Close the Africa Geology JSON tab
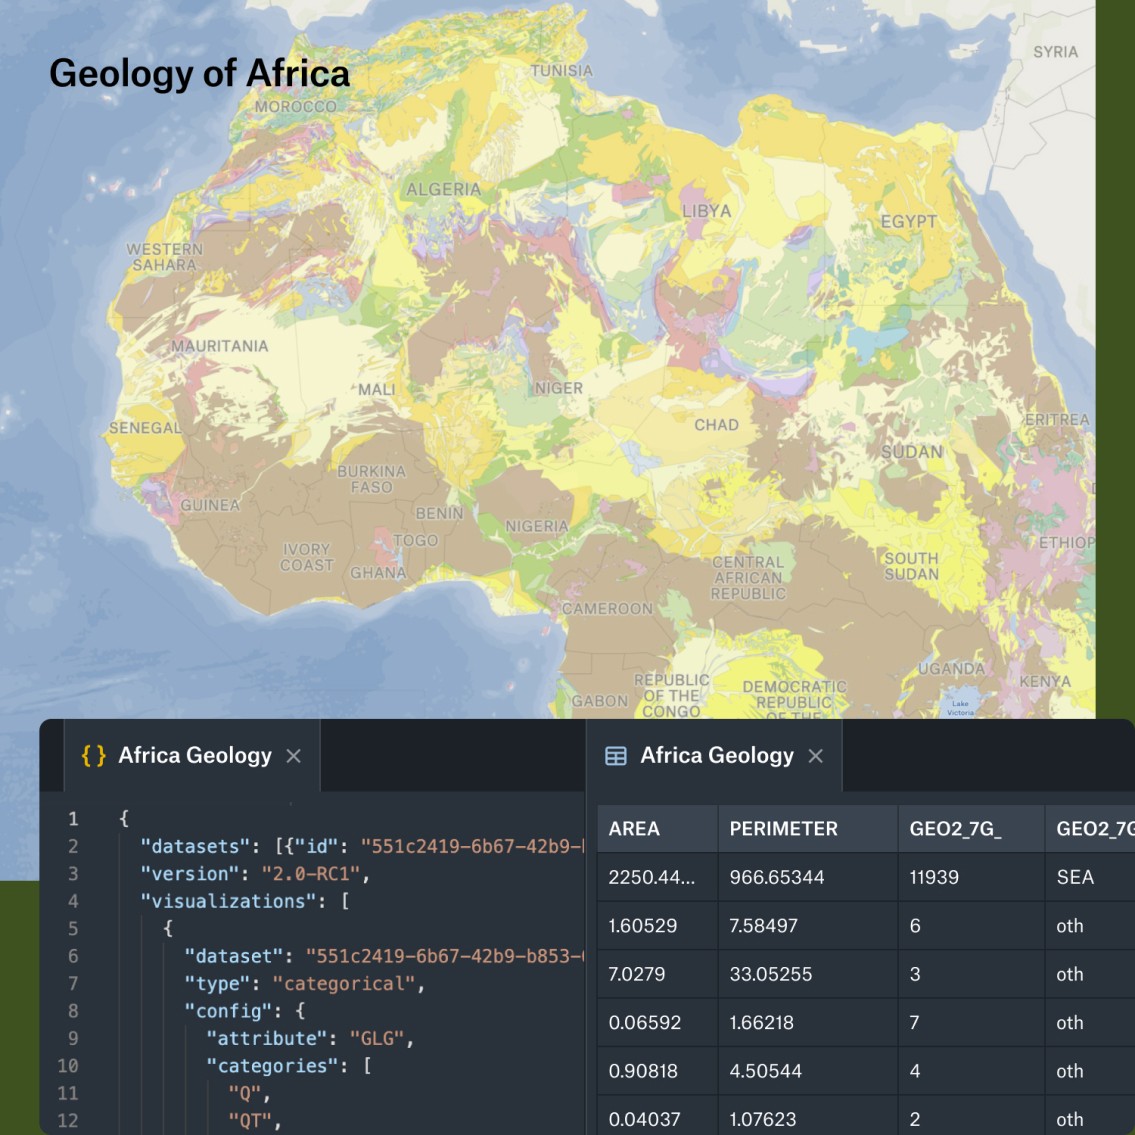1135x1135 pixels. (293, 756)
